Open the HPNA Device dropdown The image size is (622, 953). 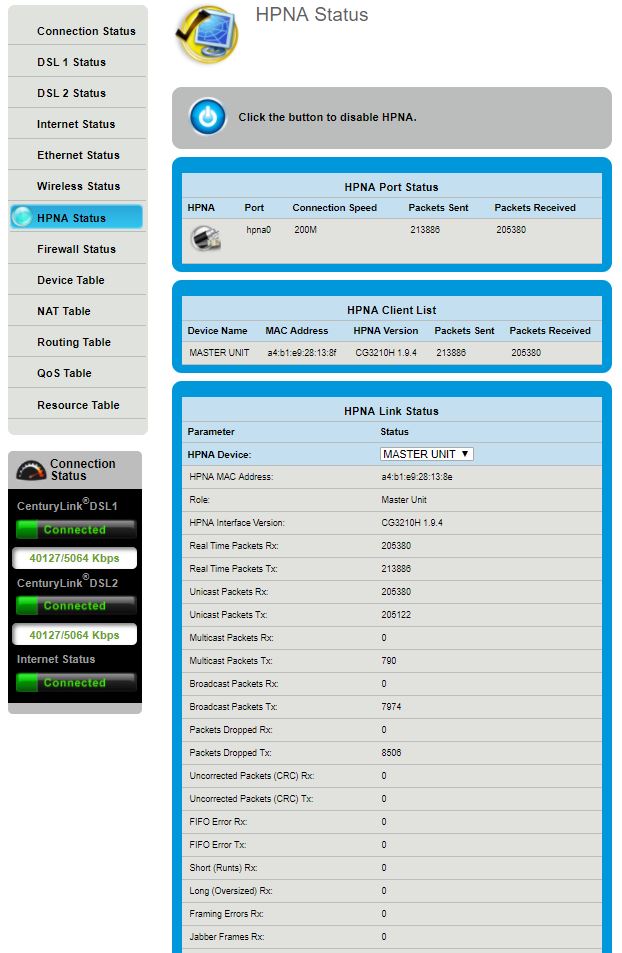[427, 454]
